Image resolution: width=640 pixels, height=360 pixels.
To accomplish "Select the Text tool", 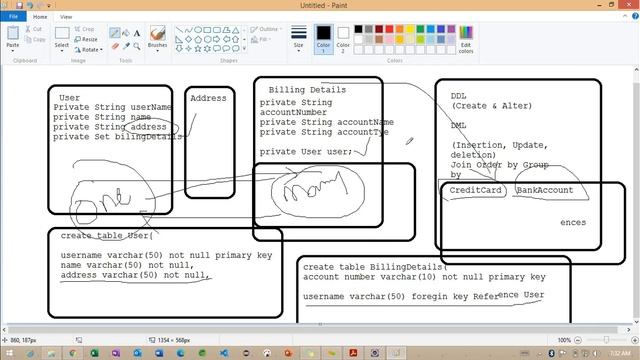I will (137, 33).
